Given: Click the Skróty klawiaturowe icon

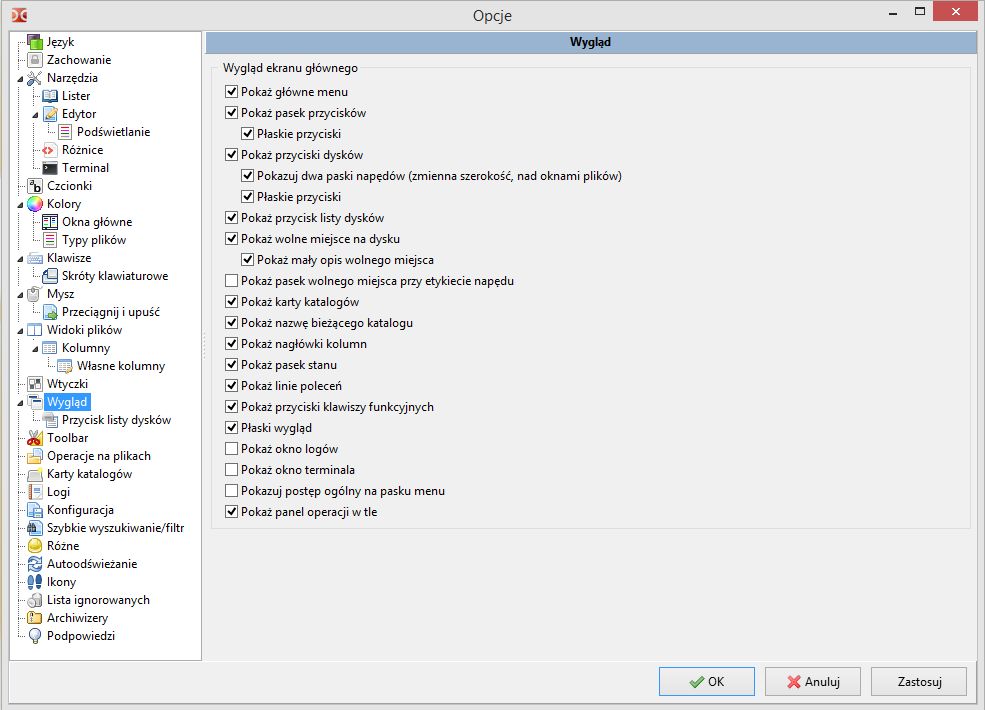Looking at the screenshot, I should coord(50,276).
